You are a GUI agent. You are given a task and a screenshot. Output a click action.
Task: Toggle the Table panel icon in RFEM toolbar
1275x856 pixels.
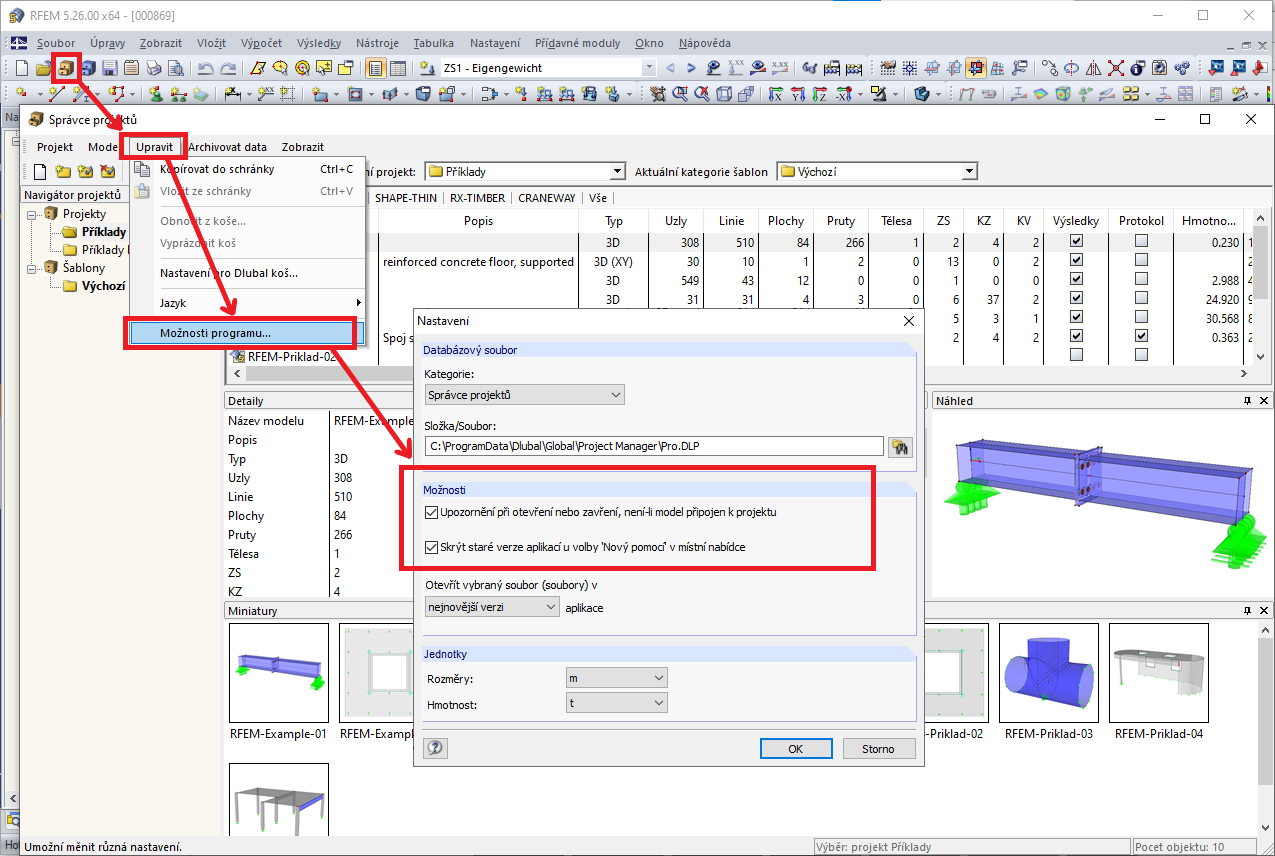click(x=398, y=68)
